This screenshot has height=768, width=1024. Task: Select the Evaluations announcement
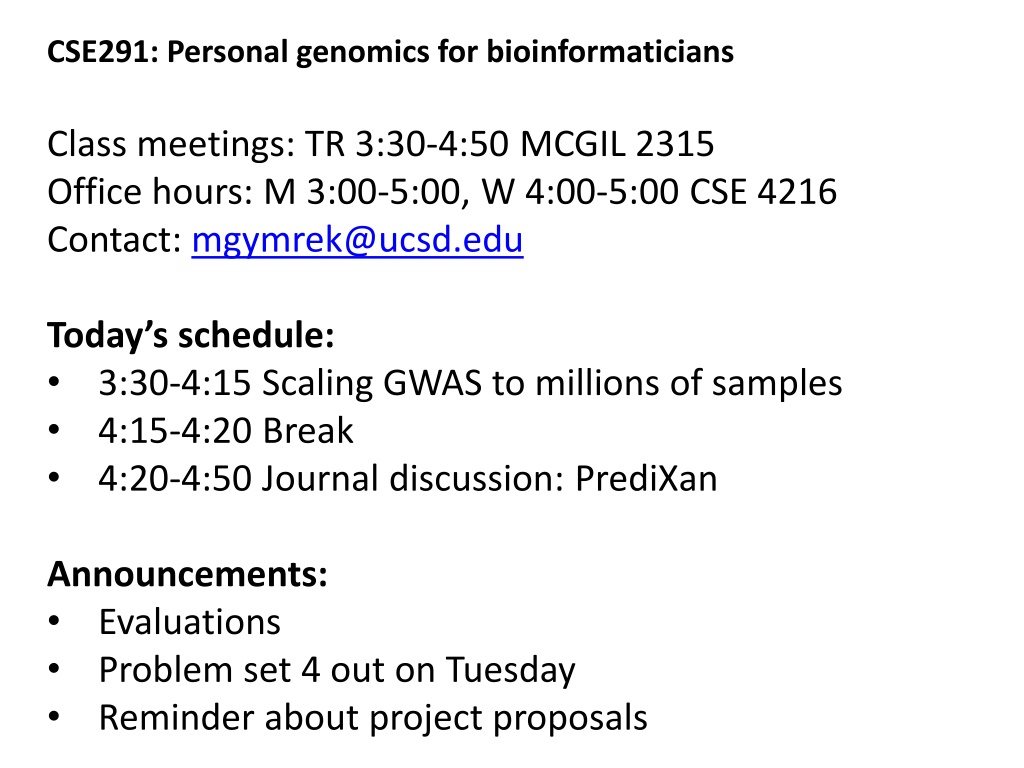189,622
